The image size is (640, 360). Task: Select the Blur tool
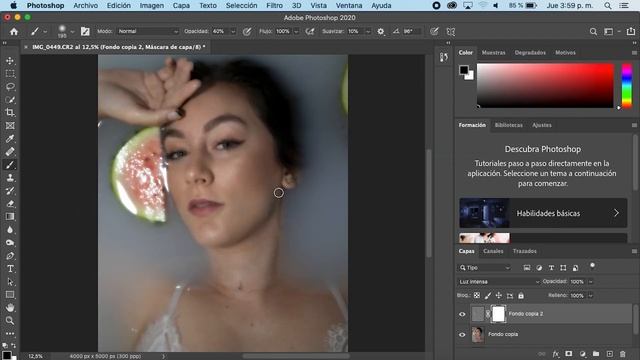10,230
